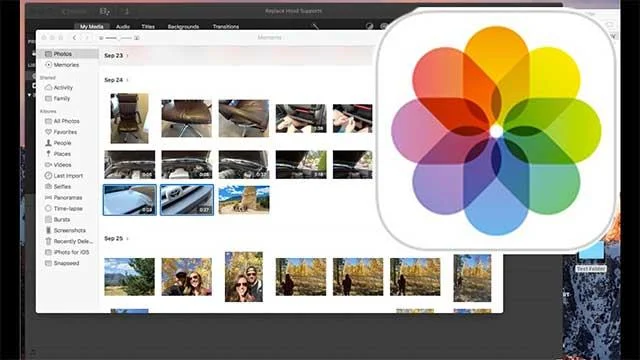Expand the Sep 23 moment chevron

click(127, 56)
